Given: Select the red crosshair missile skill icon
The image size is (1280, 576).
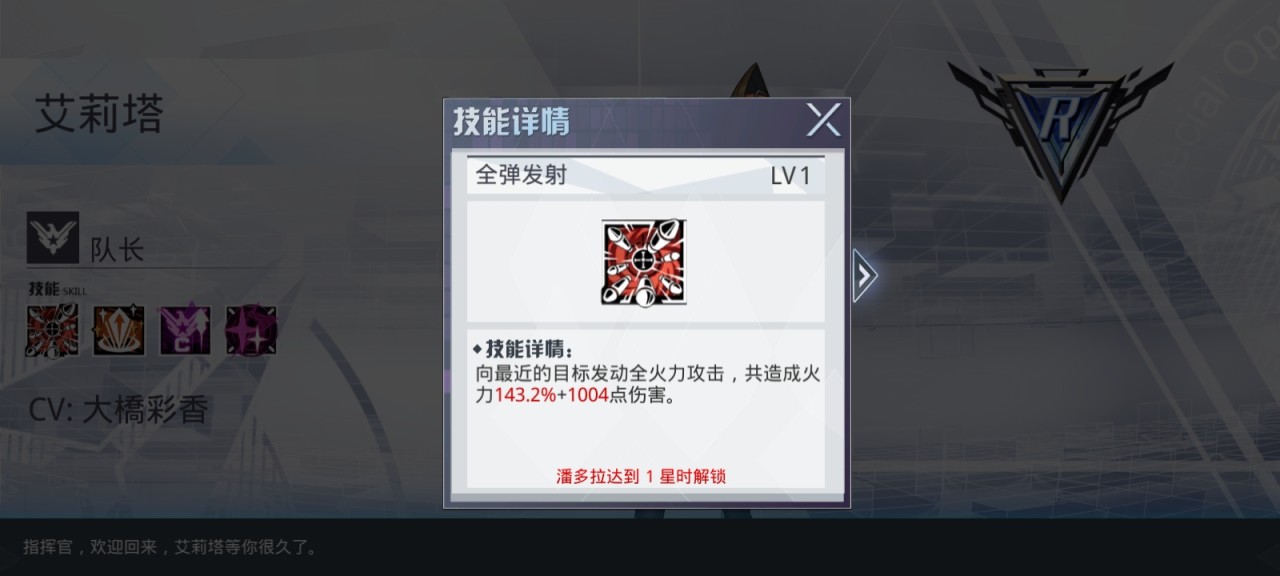Looking at the screenshot, I should coord(53,332).
